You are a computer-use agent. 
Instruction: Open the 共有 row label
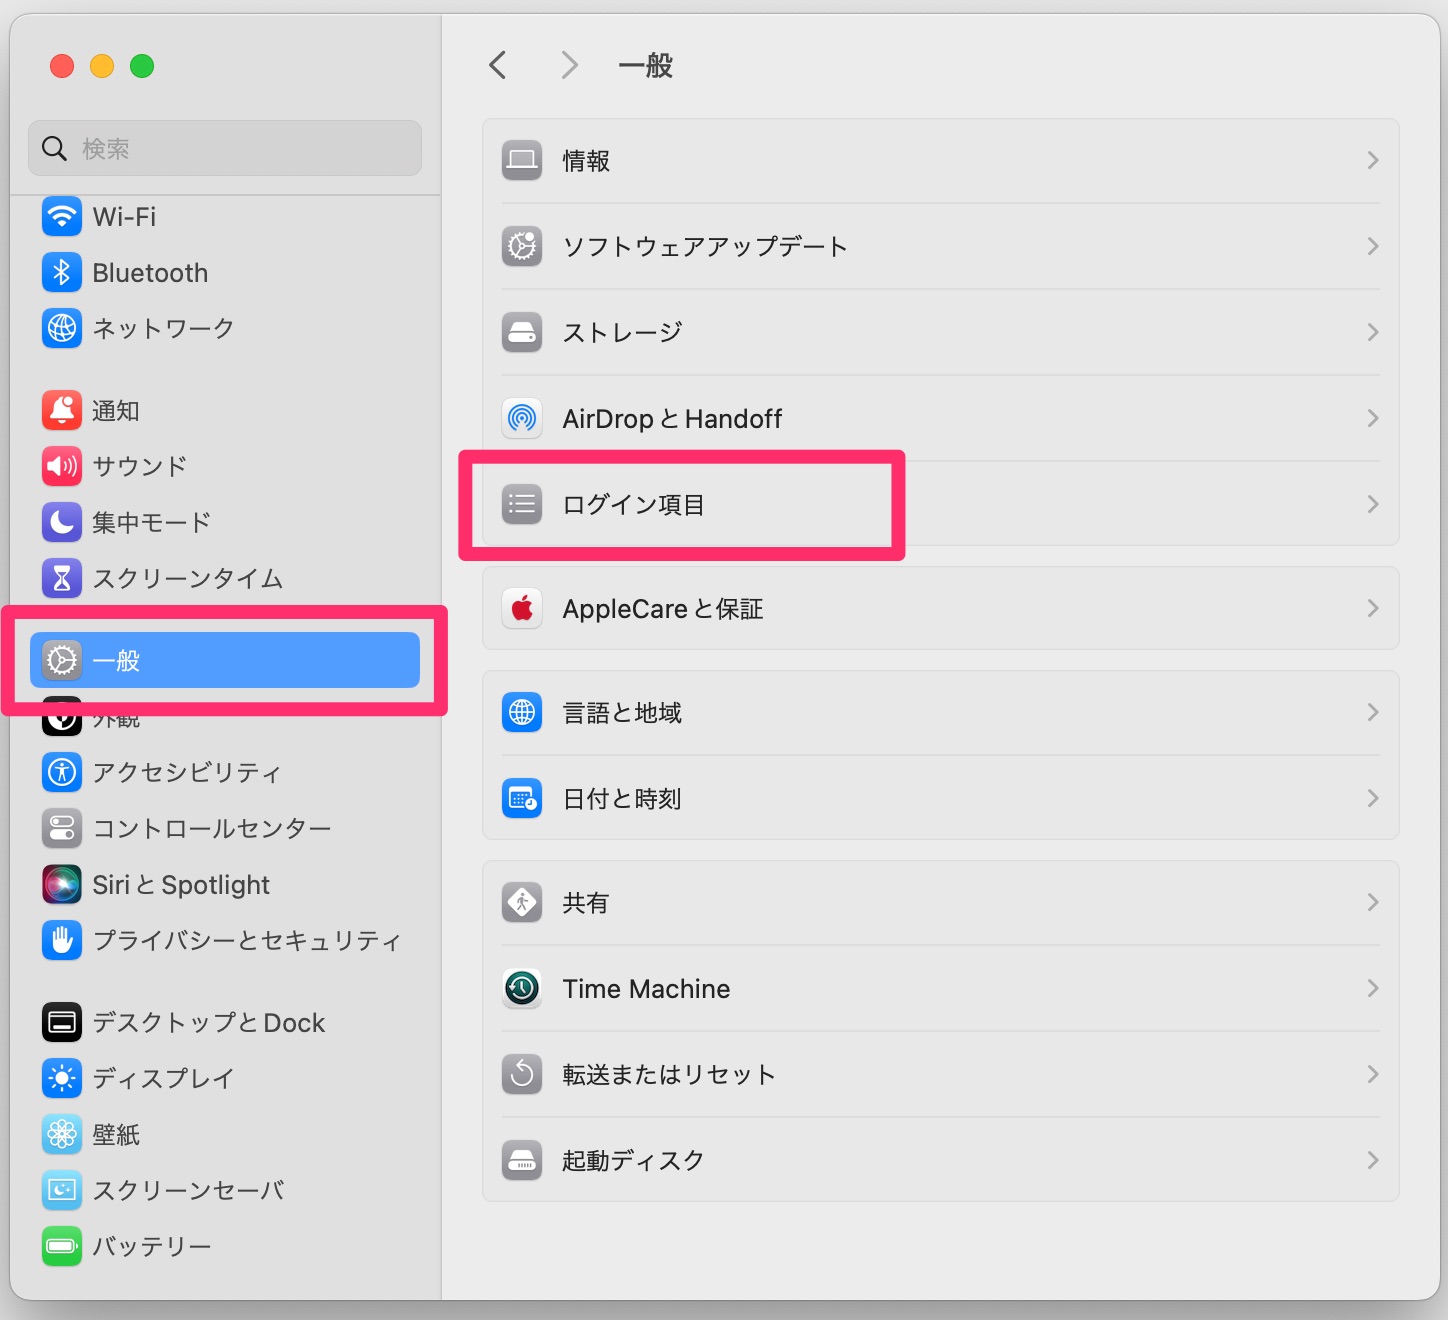click(x=585, y=903)
